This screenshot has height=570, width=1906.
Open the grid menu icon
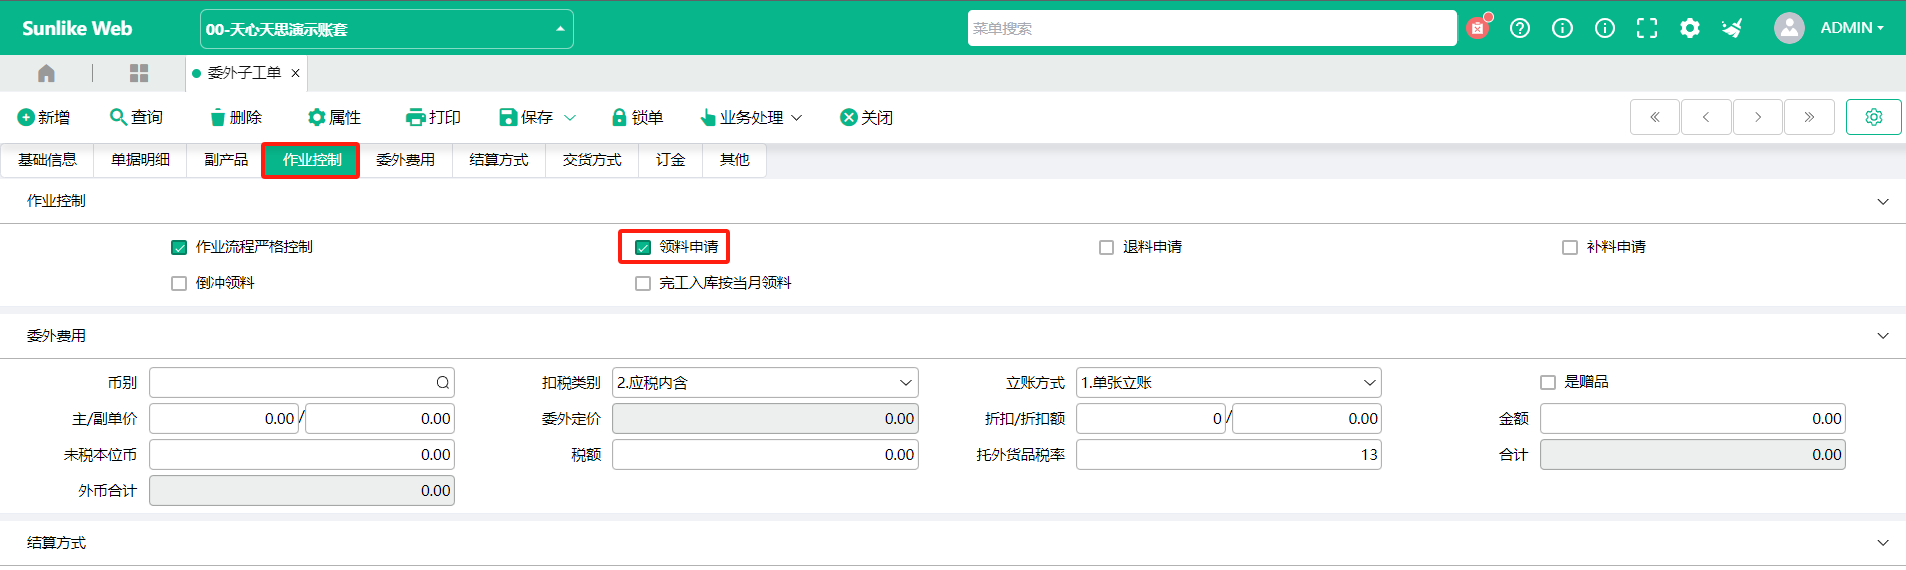point(139,73)
